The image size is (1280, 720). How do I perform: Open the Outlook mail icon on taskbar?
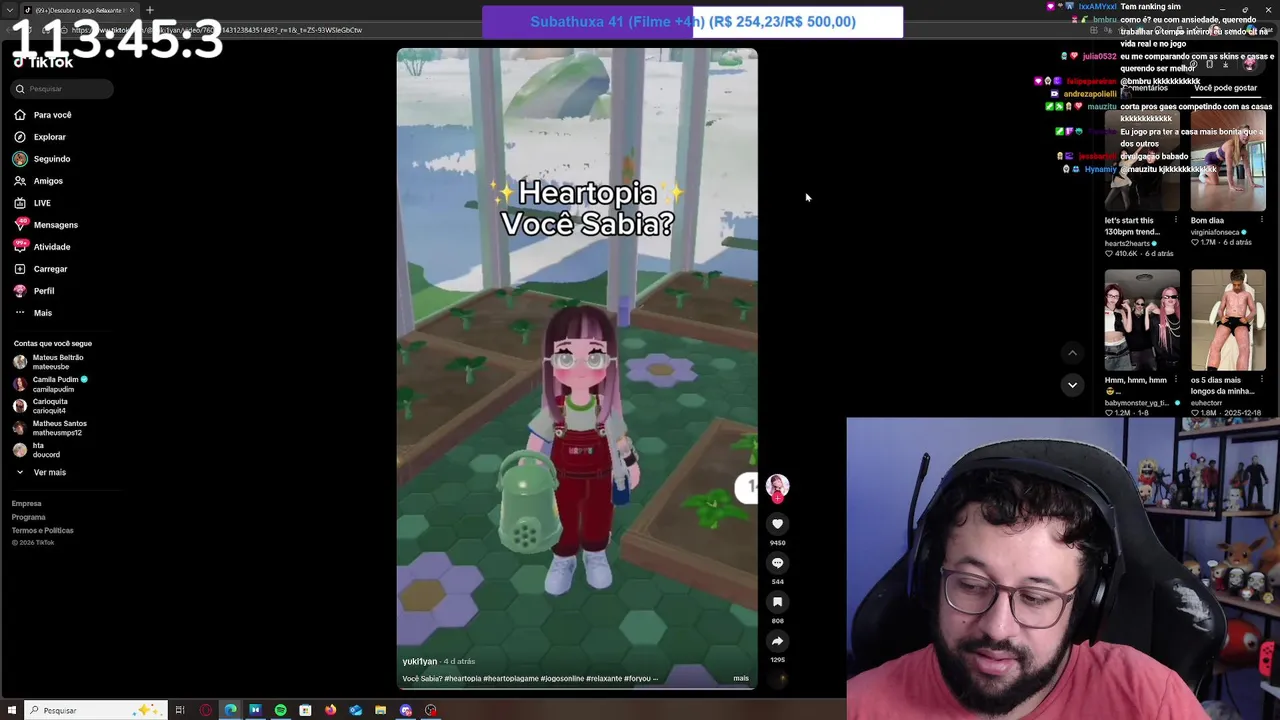355,710
